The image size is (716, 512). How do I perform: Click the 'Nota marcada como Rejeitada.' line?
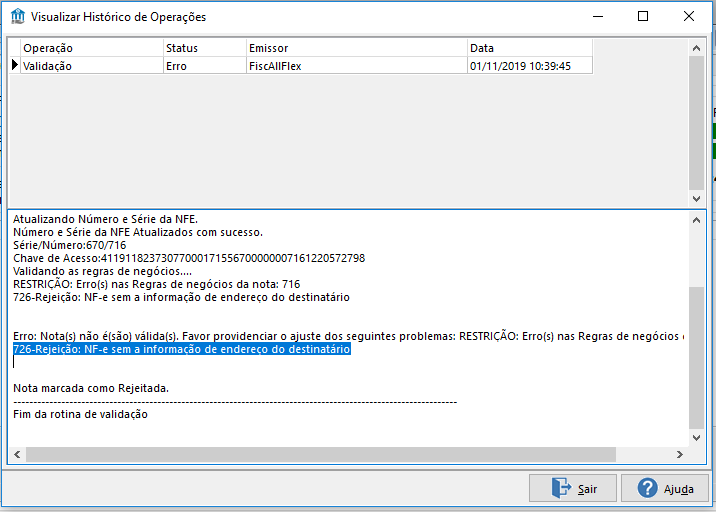coord(91,388)
